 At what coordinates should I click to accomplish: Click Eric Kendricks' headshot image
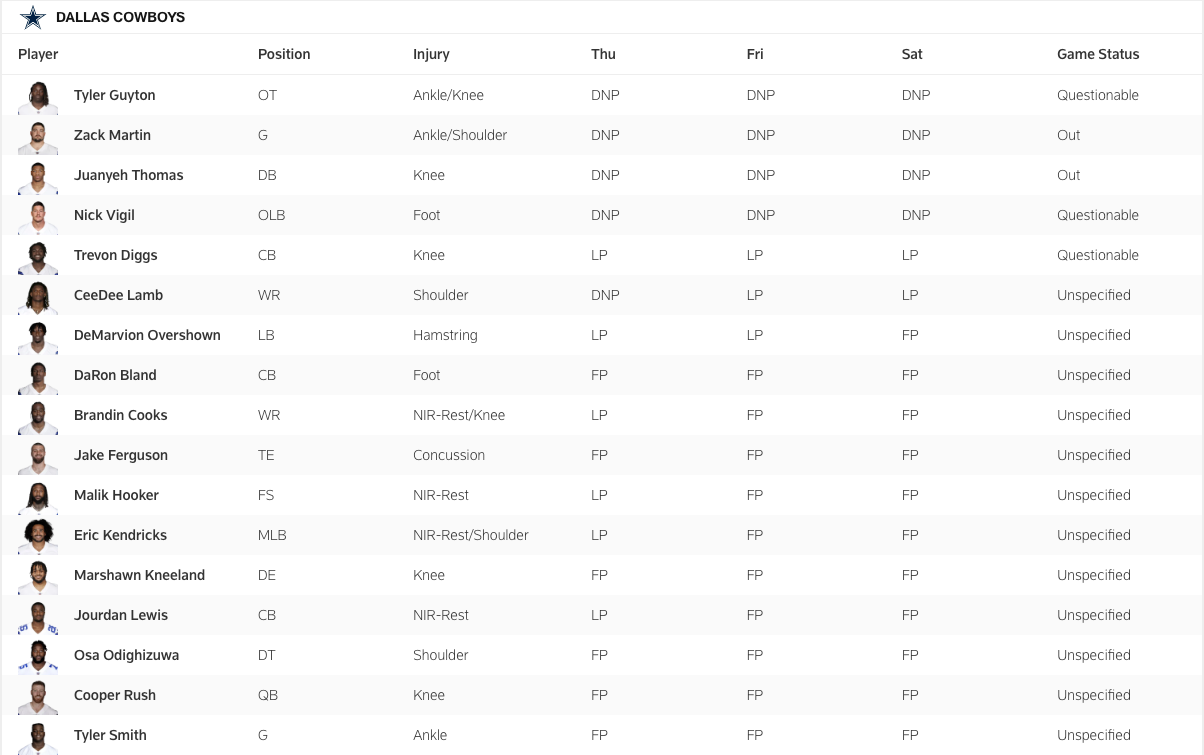pos(38,536)
